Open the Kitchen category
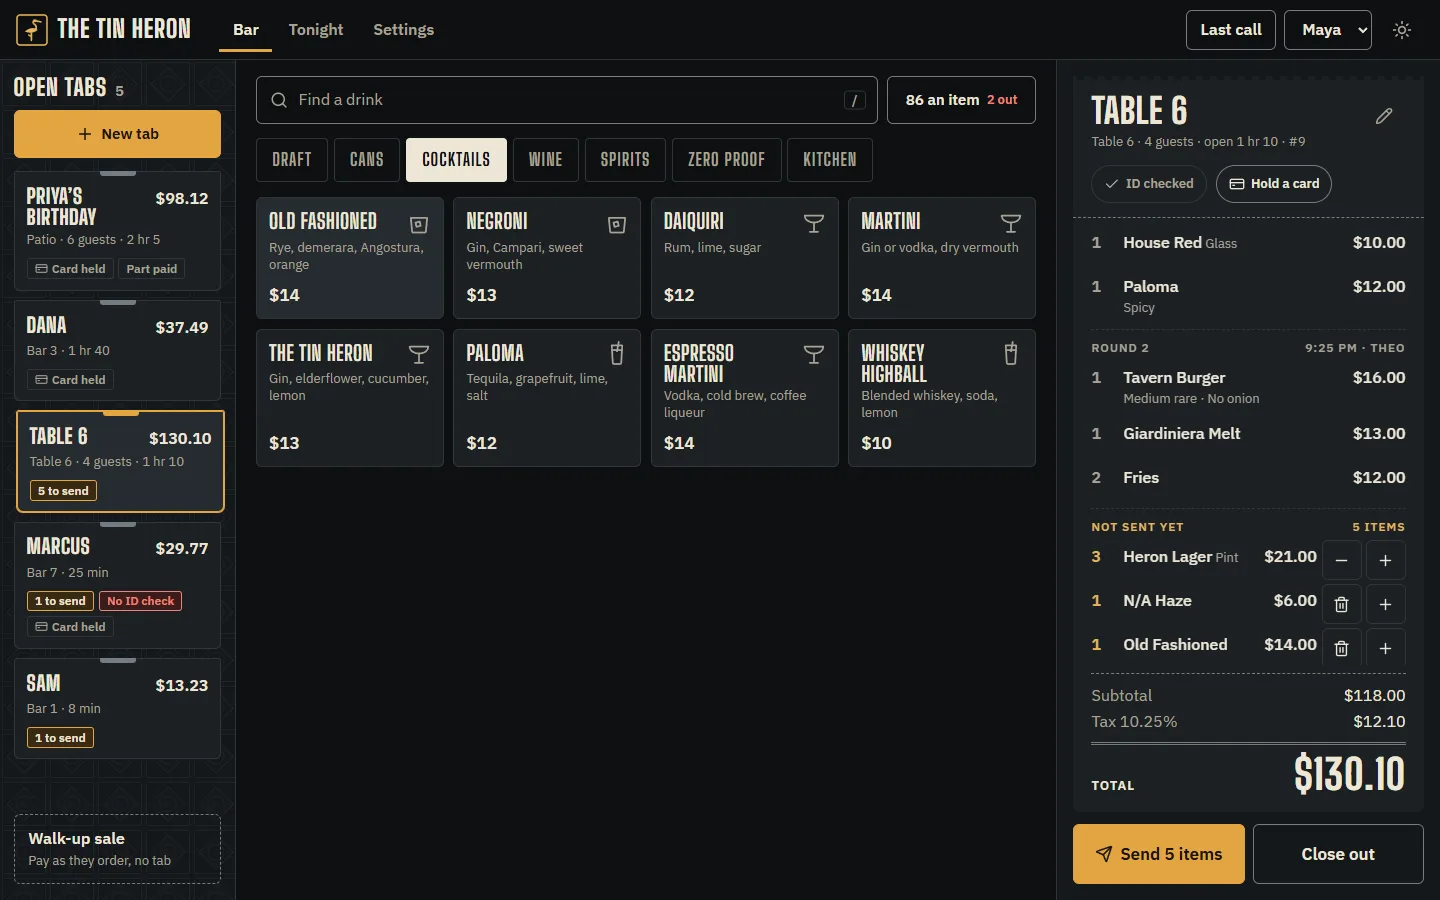The width and height of the screenshot is (1440, 900). 830,160
